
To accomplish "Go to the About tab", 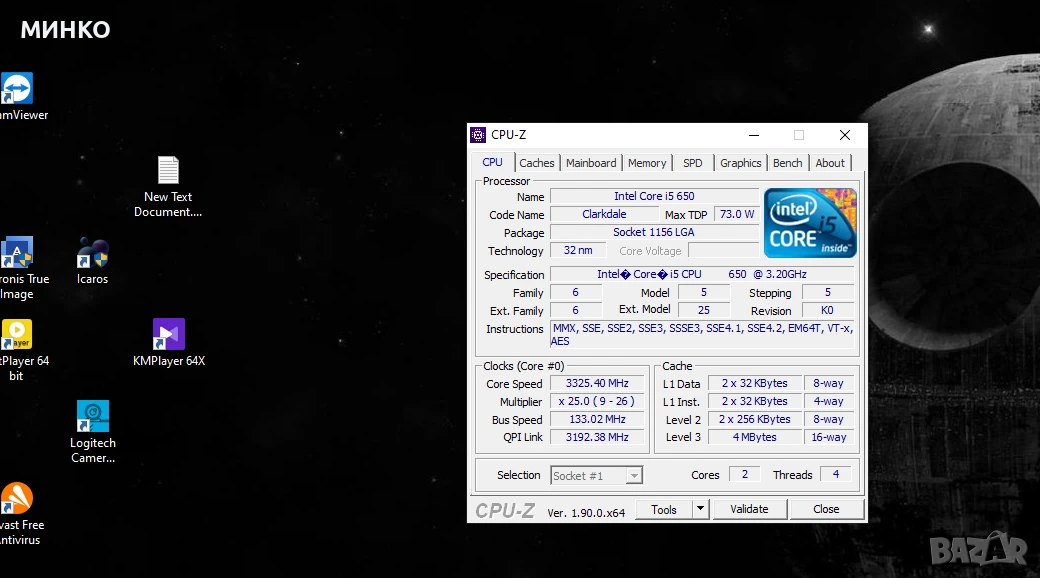I will [x=830, y=163].
